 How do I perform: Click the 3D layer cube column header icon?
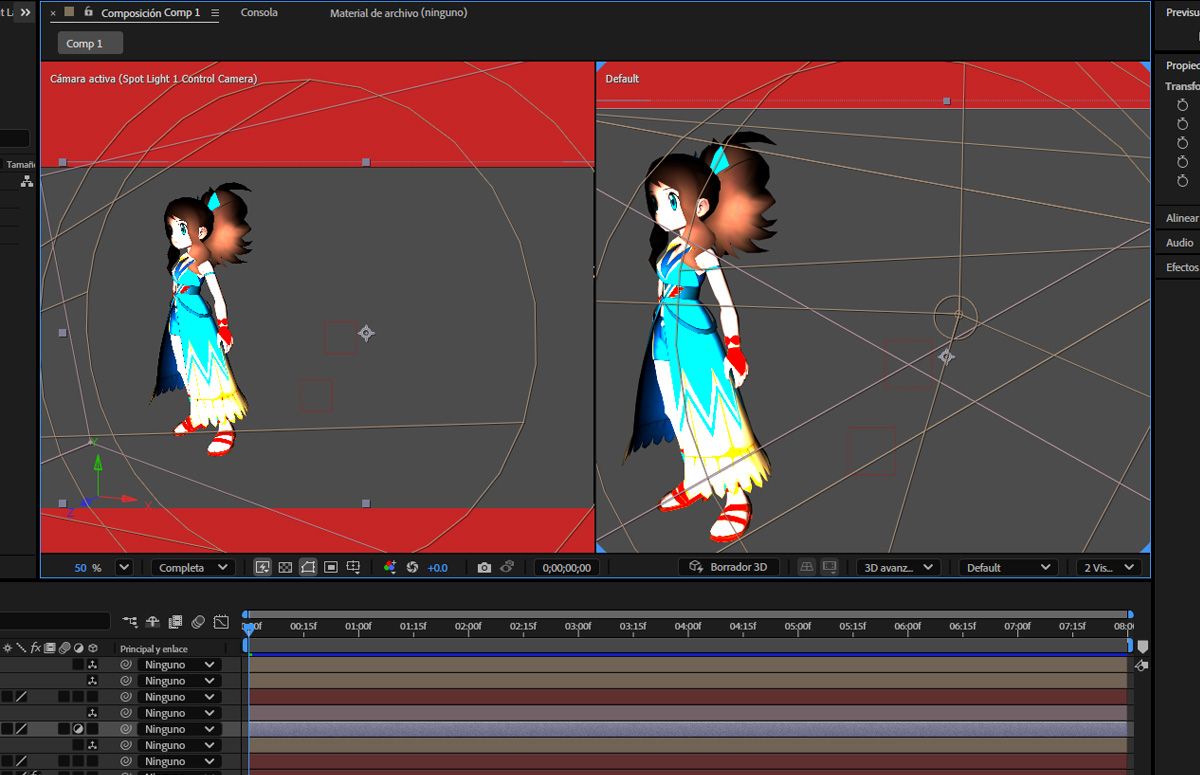[x=92, y=648]
